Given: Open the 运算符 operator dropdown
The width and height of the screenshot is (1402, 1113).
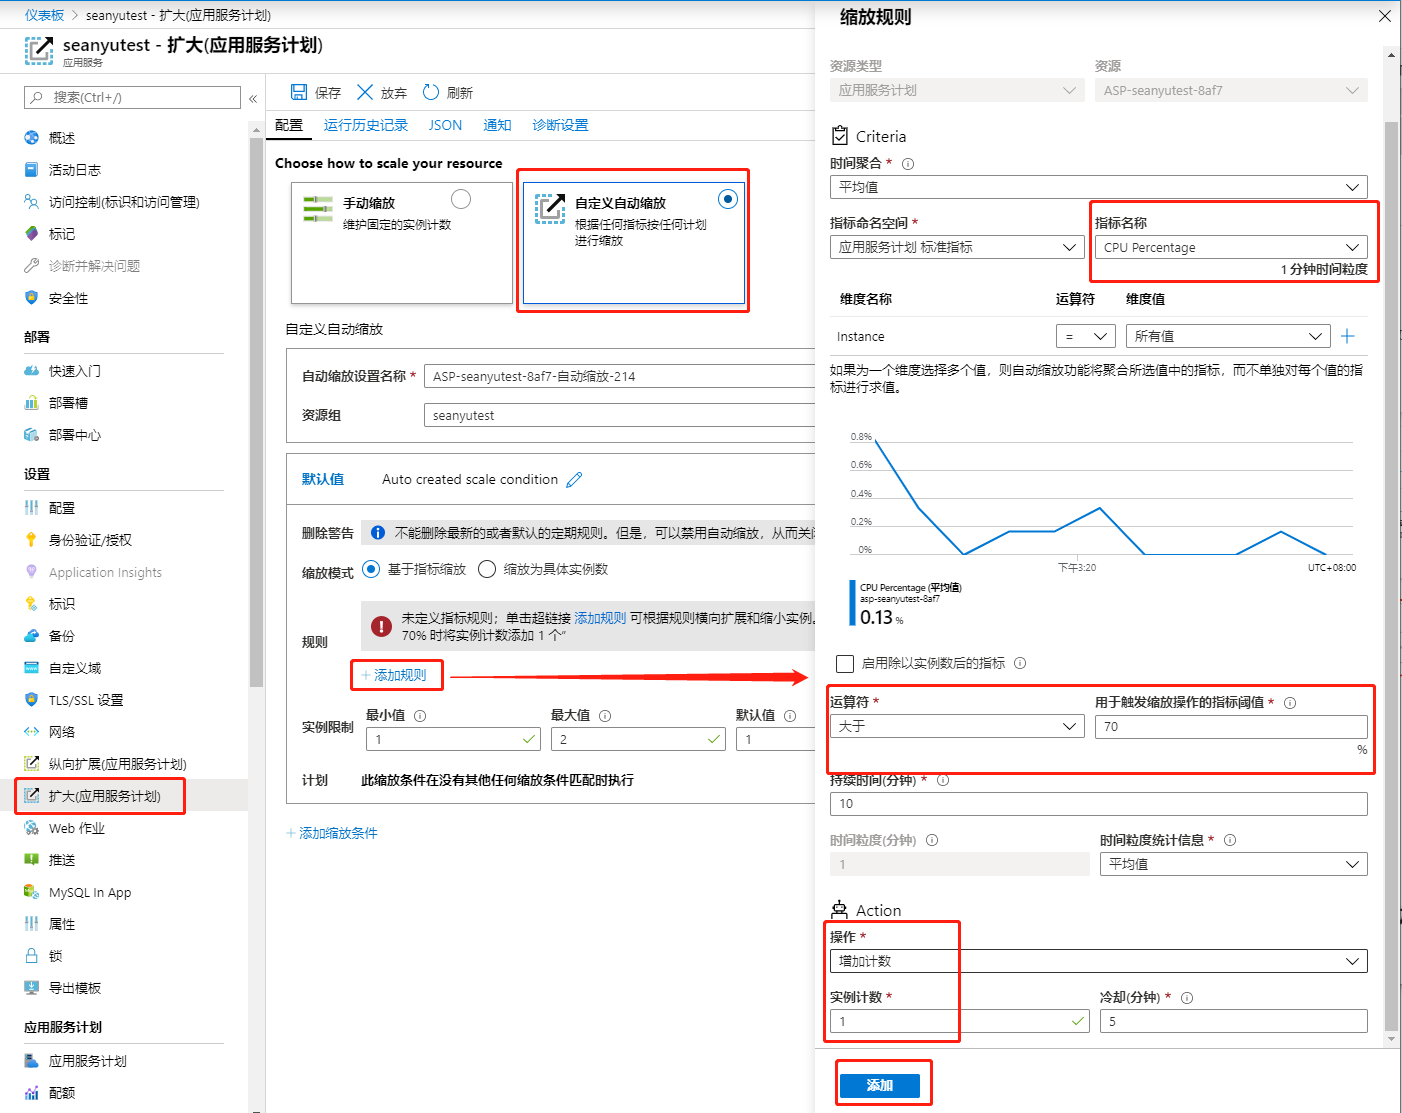Looking at the screenshot, I should [x=955, y=726].
